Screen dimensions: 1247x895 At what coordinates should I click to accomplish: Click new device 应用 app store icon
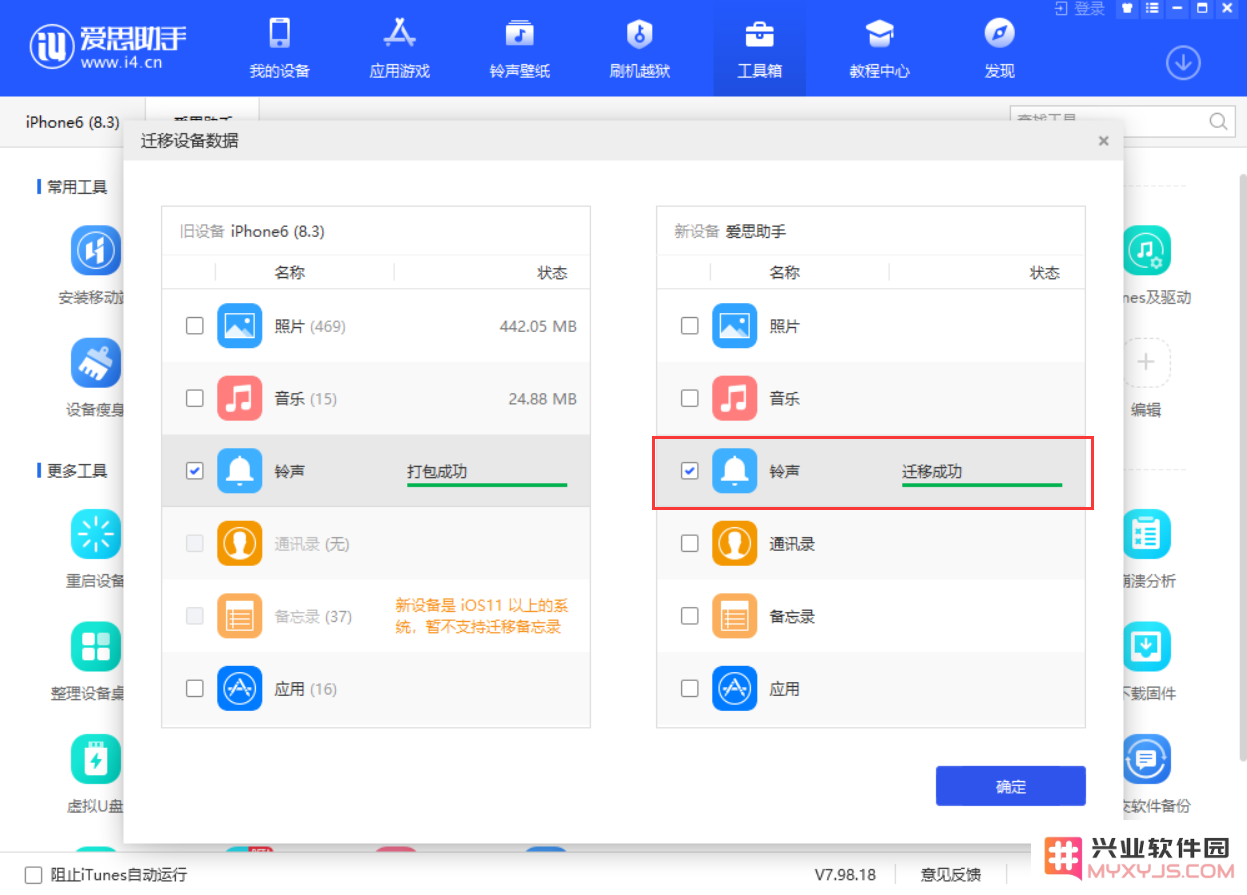pos(735,688)
